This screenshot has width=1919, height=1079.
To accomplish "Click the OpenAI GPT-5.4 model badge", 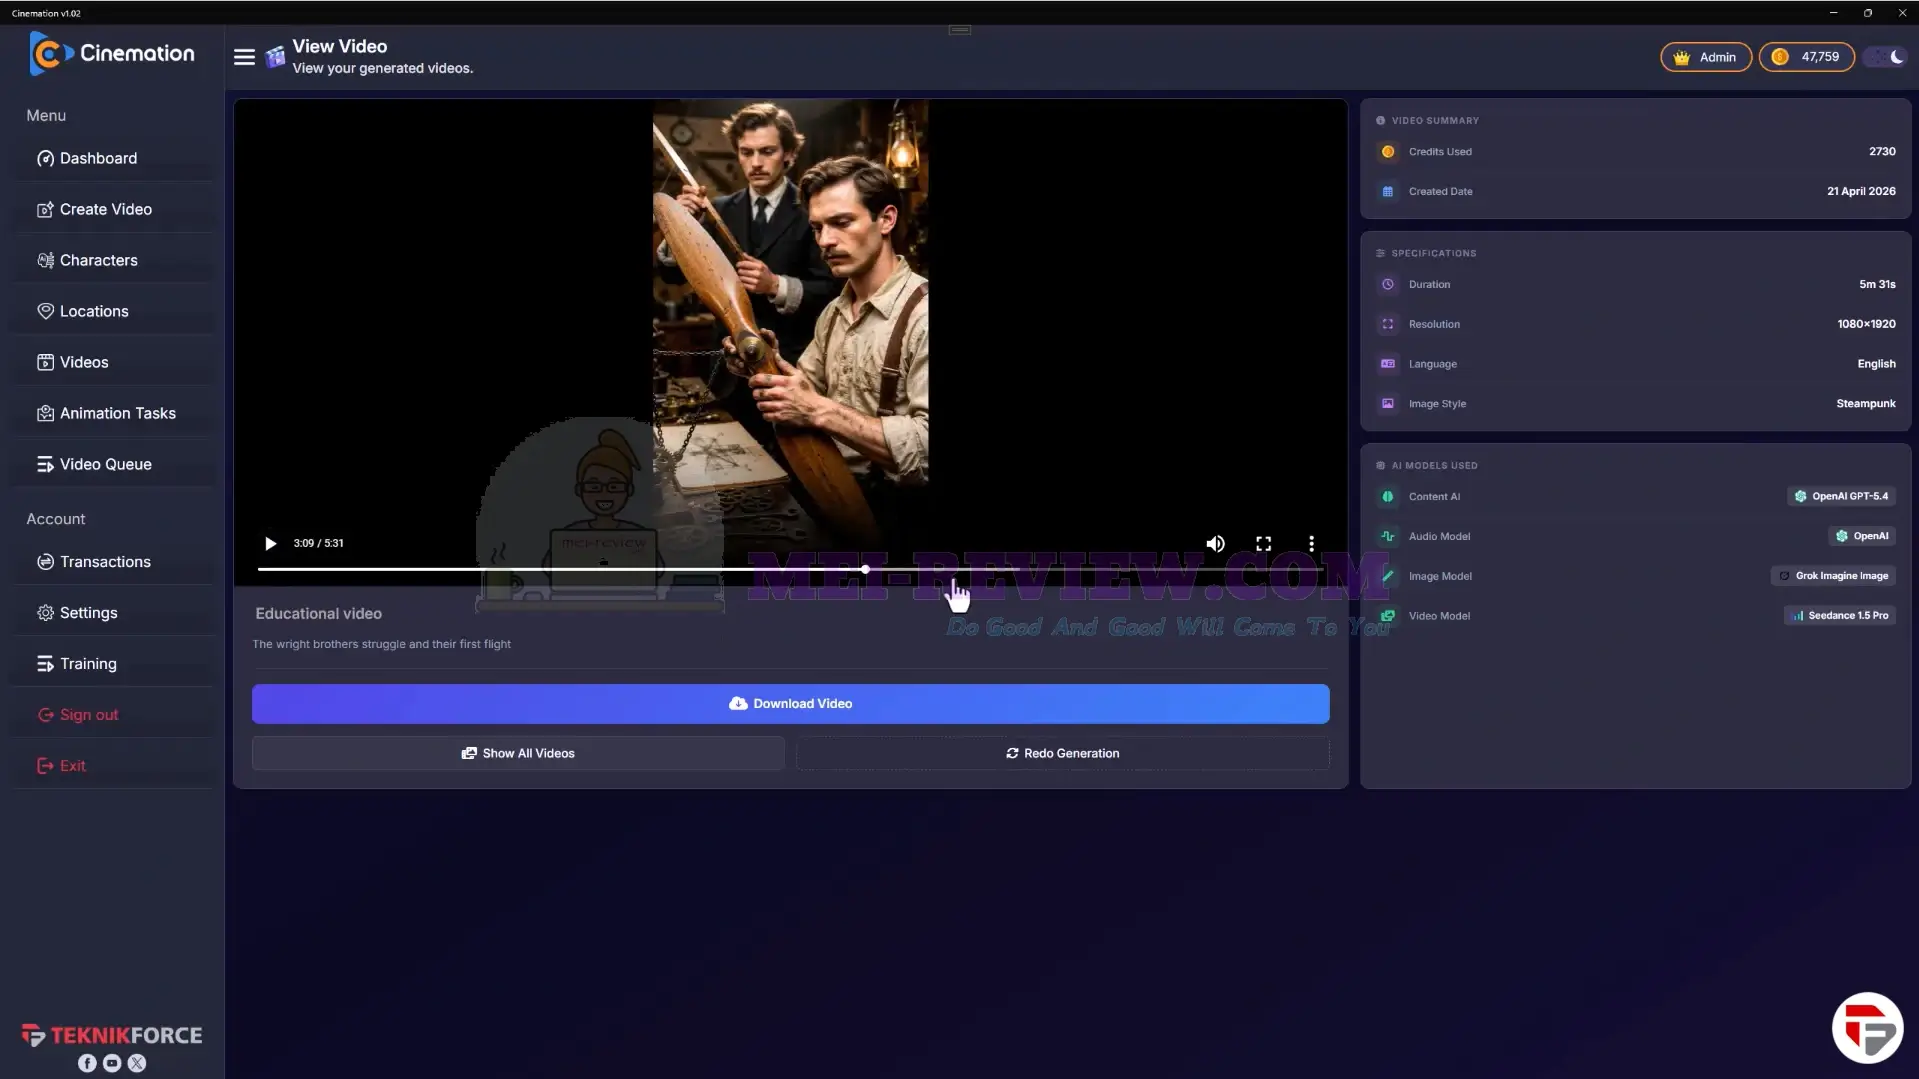I will point(1841,496).
